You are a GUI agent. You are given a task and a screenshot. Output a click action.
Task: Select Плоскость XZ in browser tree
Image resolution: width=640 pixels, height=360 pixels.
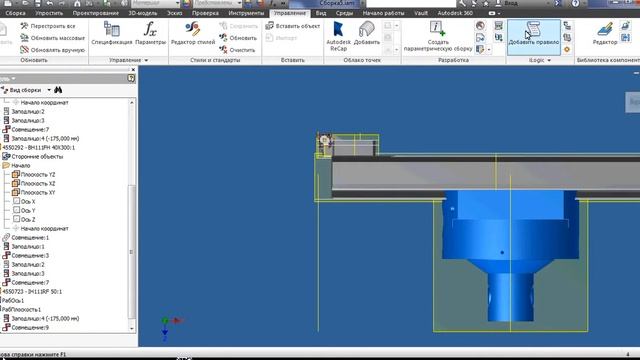point(33,183)
